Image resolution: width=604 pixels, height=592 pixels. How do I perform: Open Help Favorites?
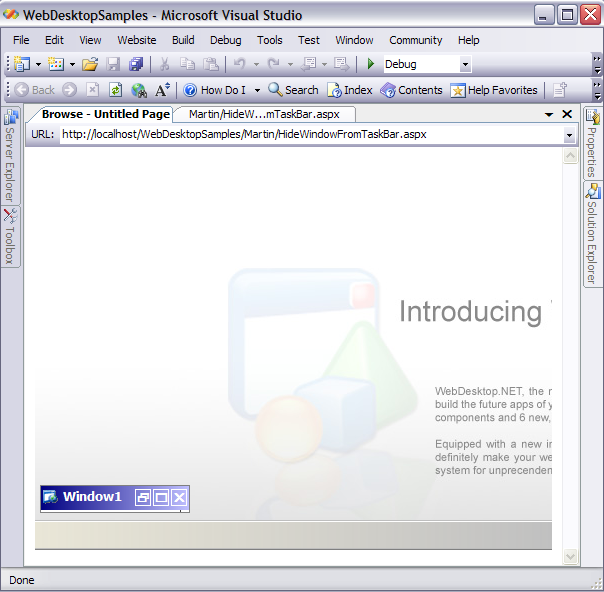[x=494, y=90]
